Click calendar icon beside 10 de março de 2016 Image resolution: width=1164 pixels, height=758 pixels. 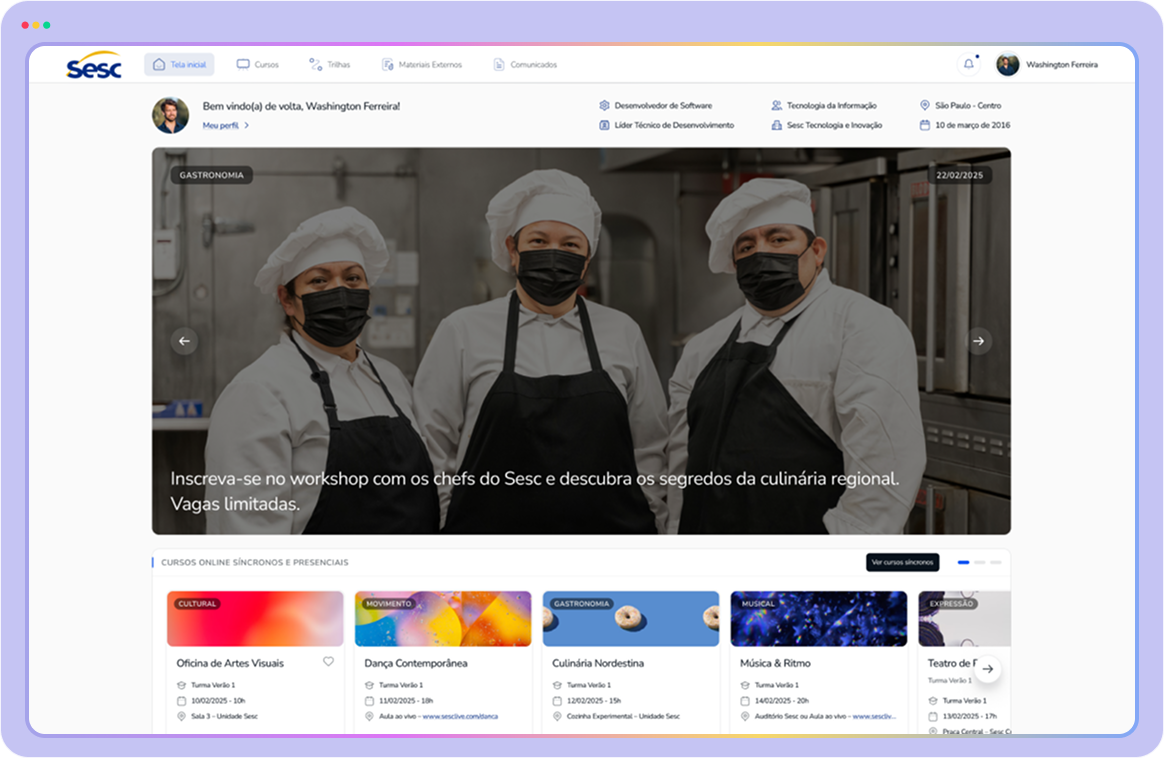925,125
